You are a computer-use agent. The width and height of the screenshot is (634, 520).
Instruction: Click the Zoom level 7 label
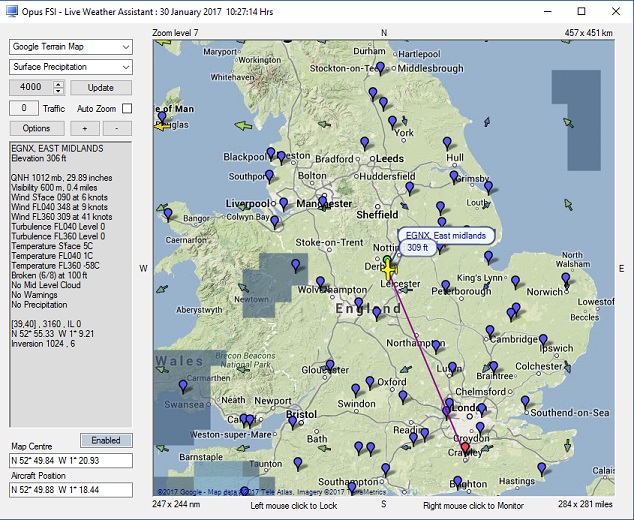coord(175,33)
